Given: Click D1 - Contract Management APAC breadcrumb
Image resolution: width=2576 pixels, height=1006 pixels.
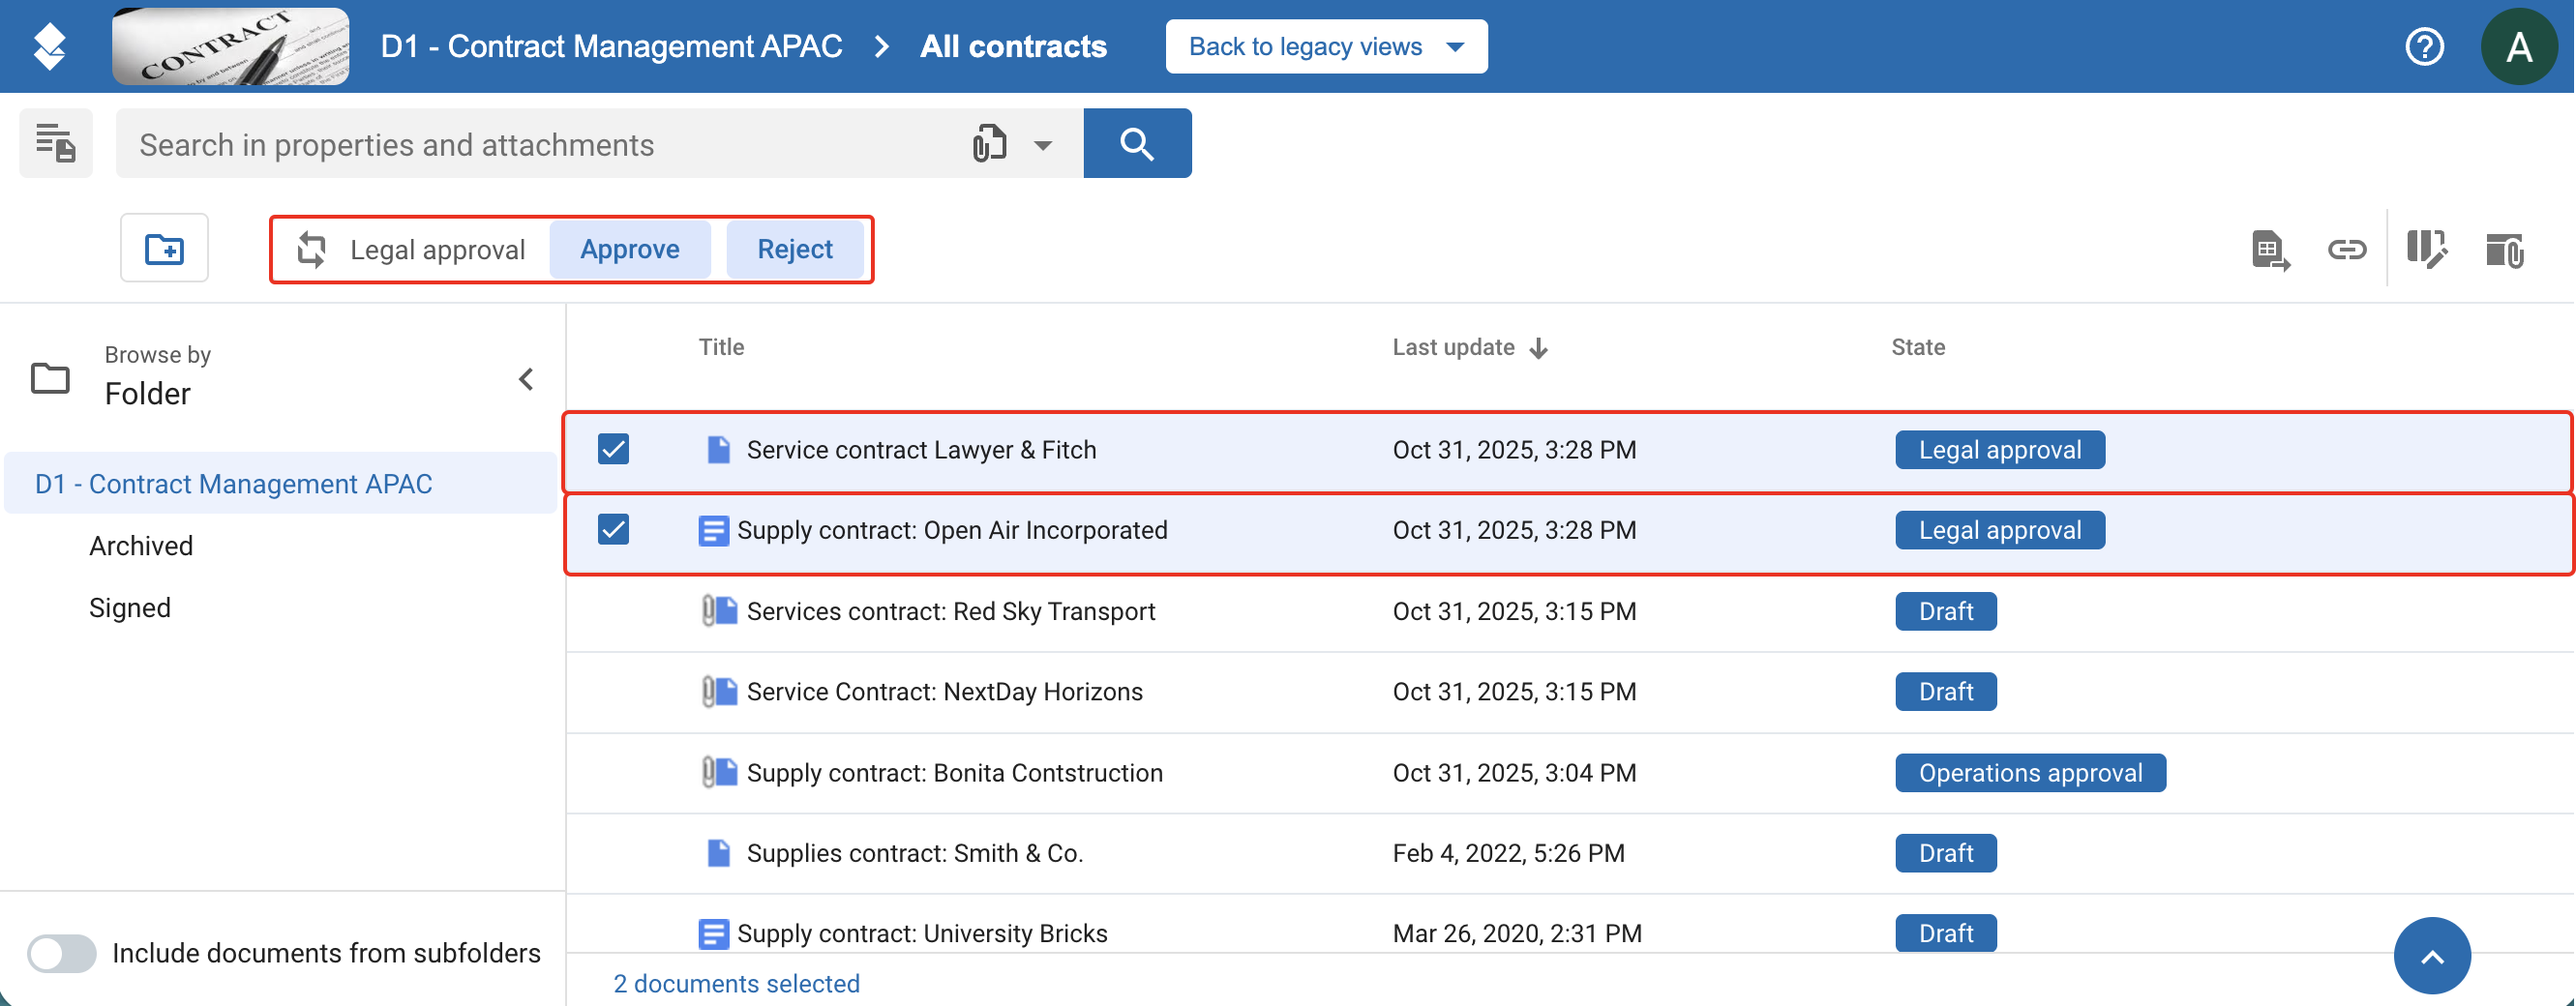Looking at the screenshot, I should (611, 46).
